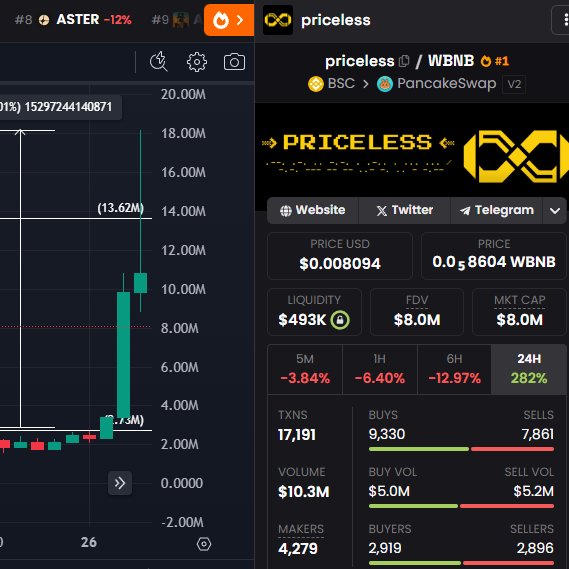
Task: Click the MAKERS 4,279 value
Action: (x=298, y=548)
